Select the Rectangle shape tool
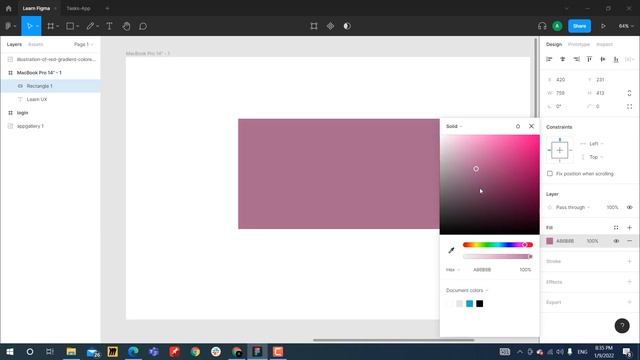This screenshot has width=640, height=360. click(70, 26)
